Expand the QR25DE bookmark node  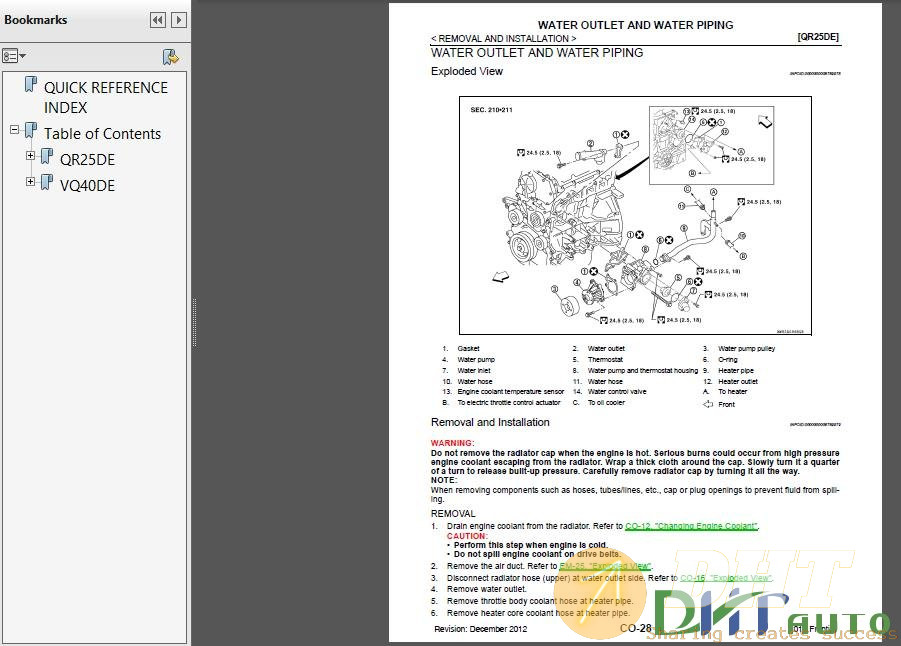coord(30,156)
